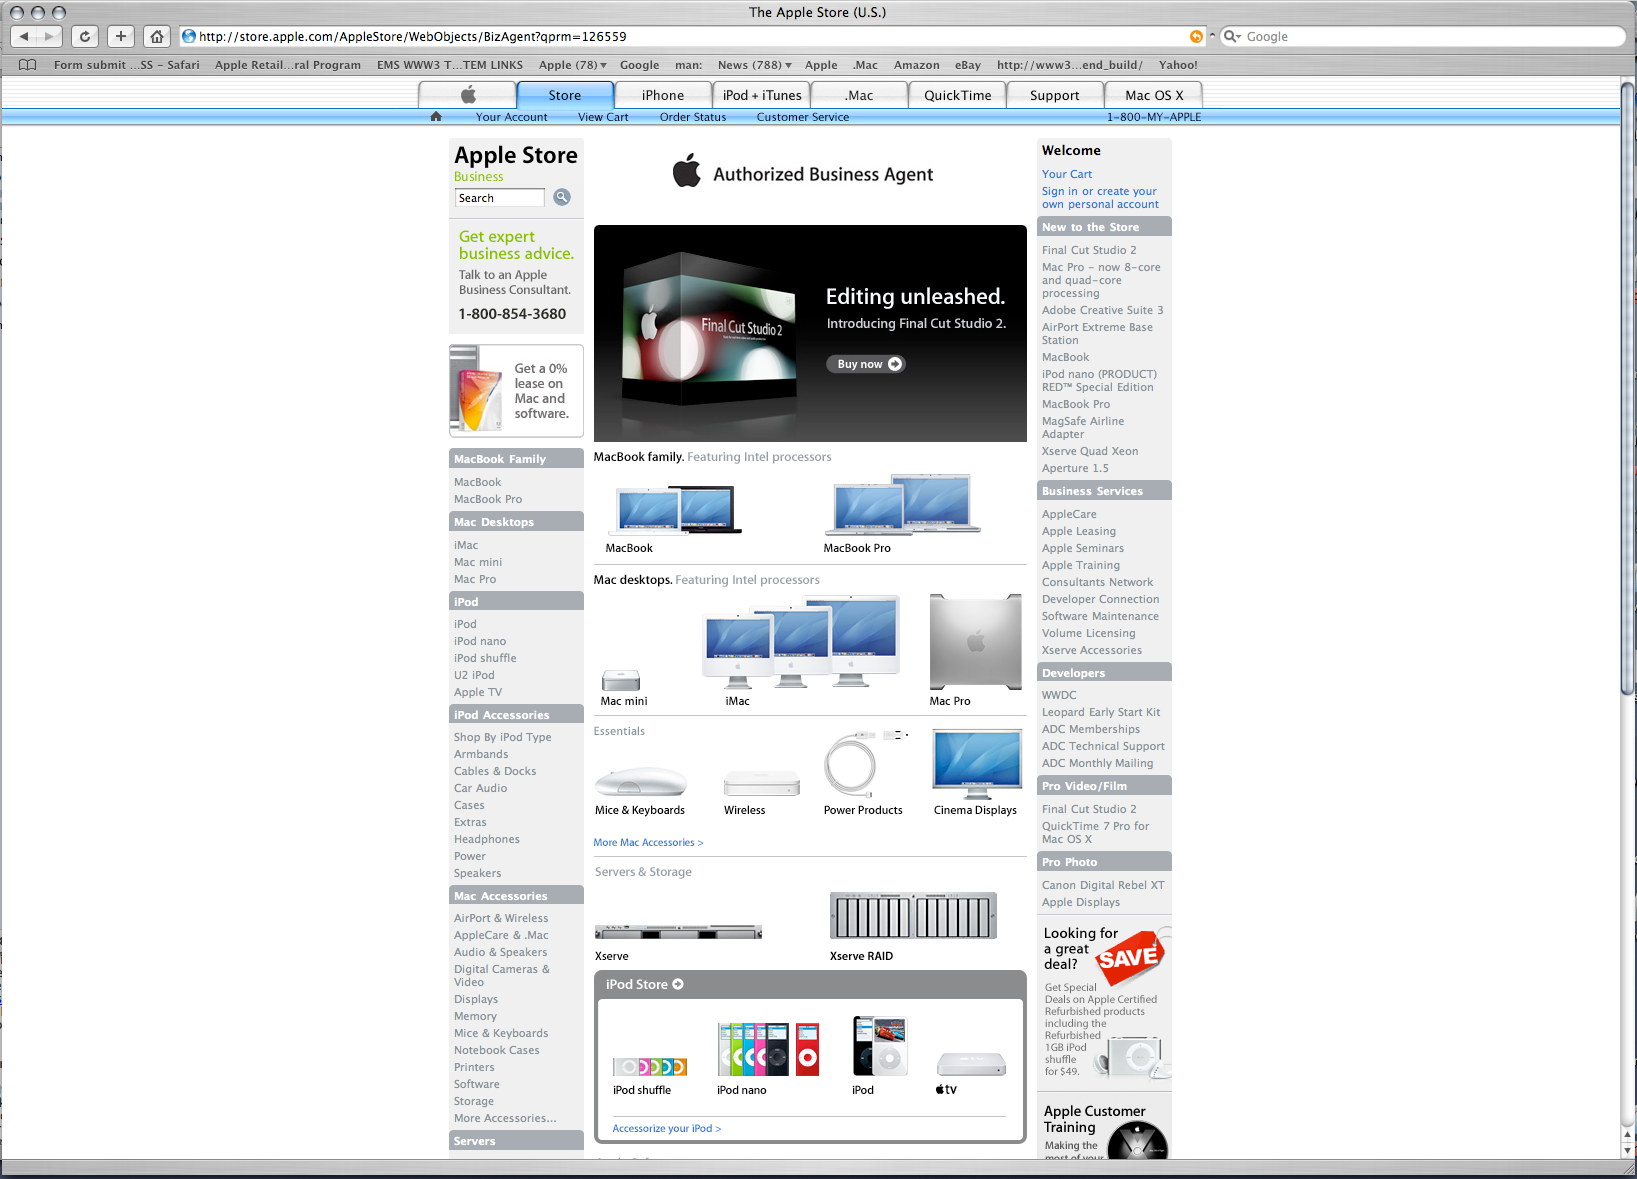Open the Customer Service link
1637x1179 pixels.
[803, 117]
